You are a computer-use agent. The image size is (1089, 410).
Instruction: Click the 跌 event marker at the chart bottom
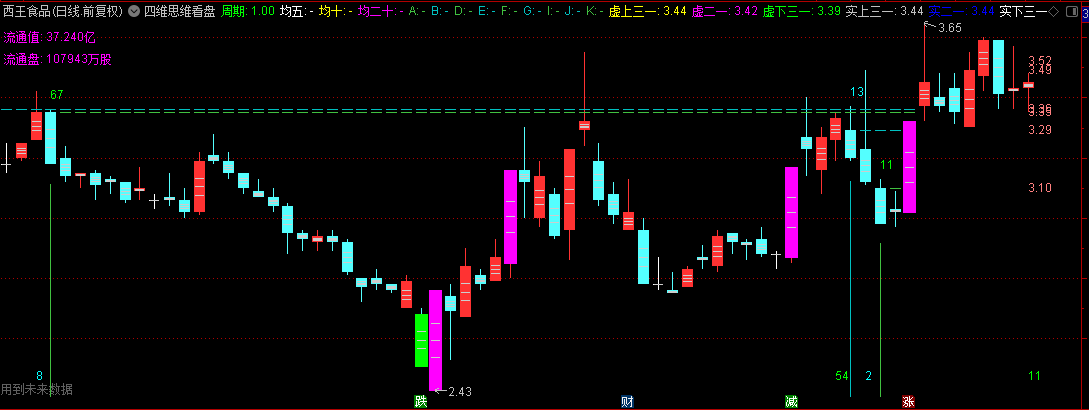420,401
